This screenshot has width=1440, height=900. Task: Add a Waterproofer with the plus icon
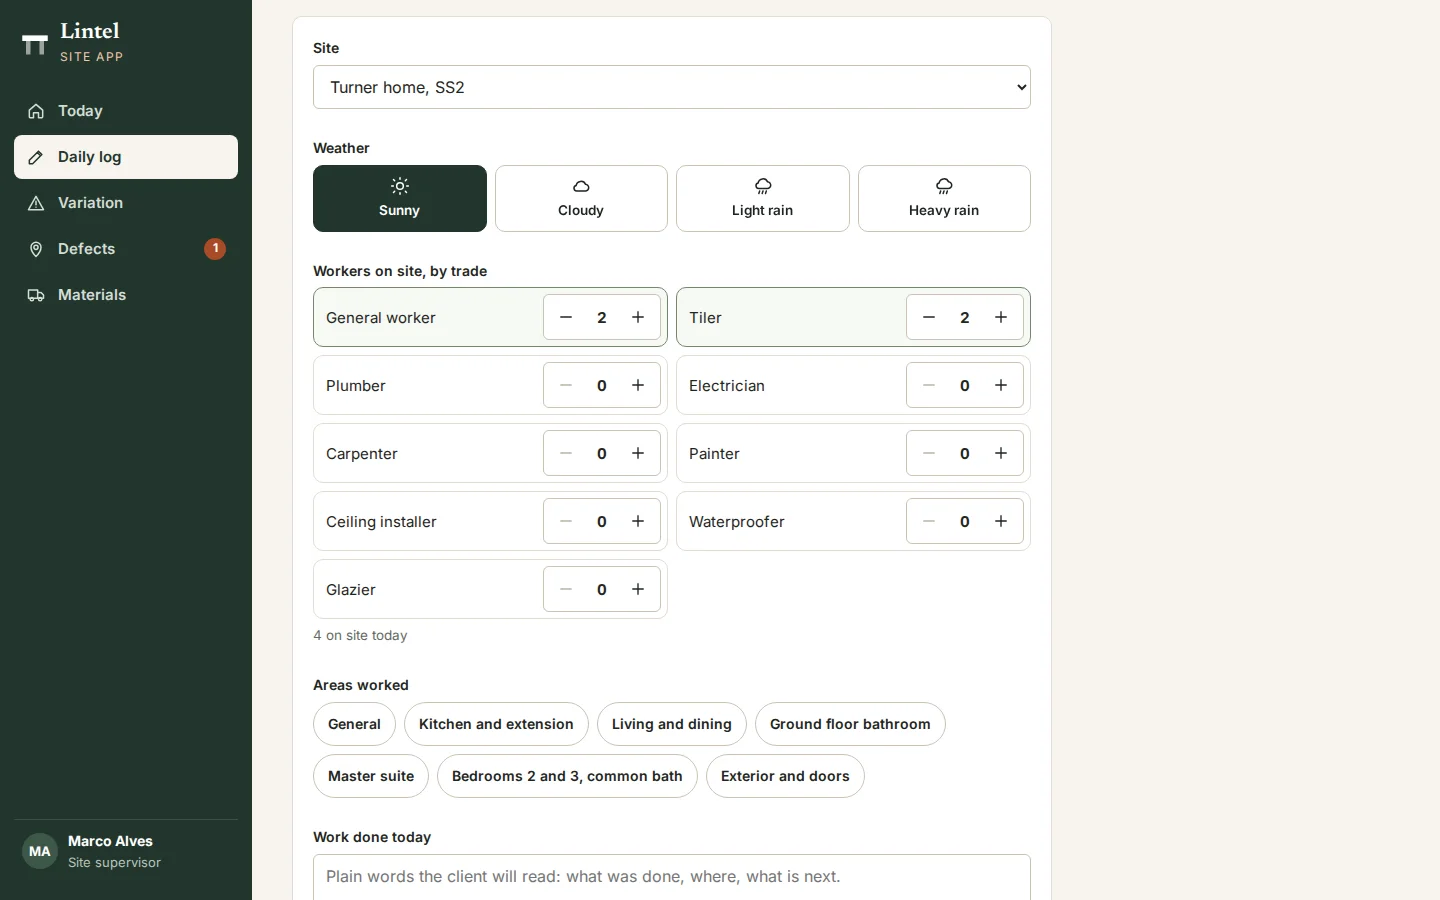click(1001, 521)
